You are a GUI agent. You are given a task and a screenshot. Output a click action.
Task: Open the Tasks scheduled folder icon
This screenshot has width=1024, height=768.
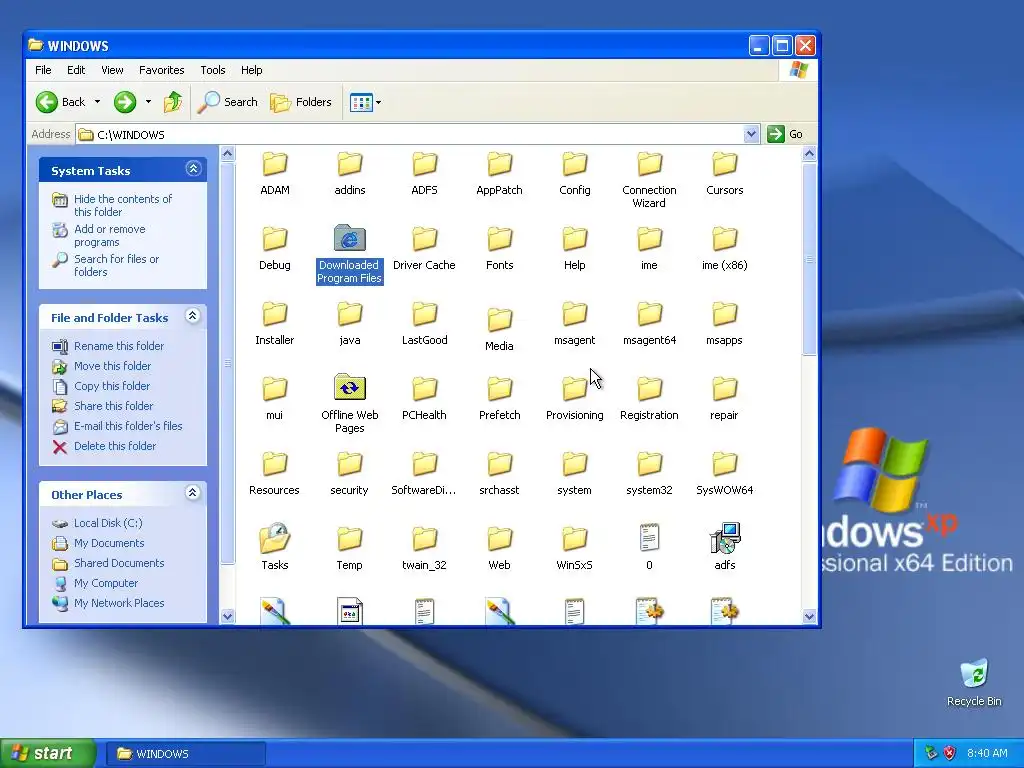click(274, 547)
